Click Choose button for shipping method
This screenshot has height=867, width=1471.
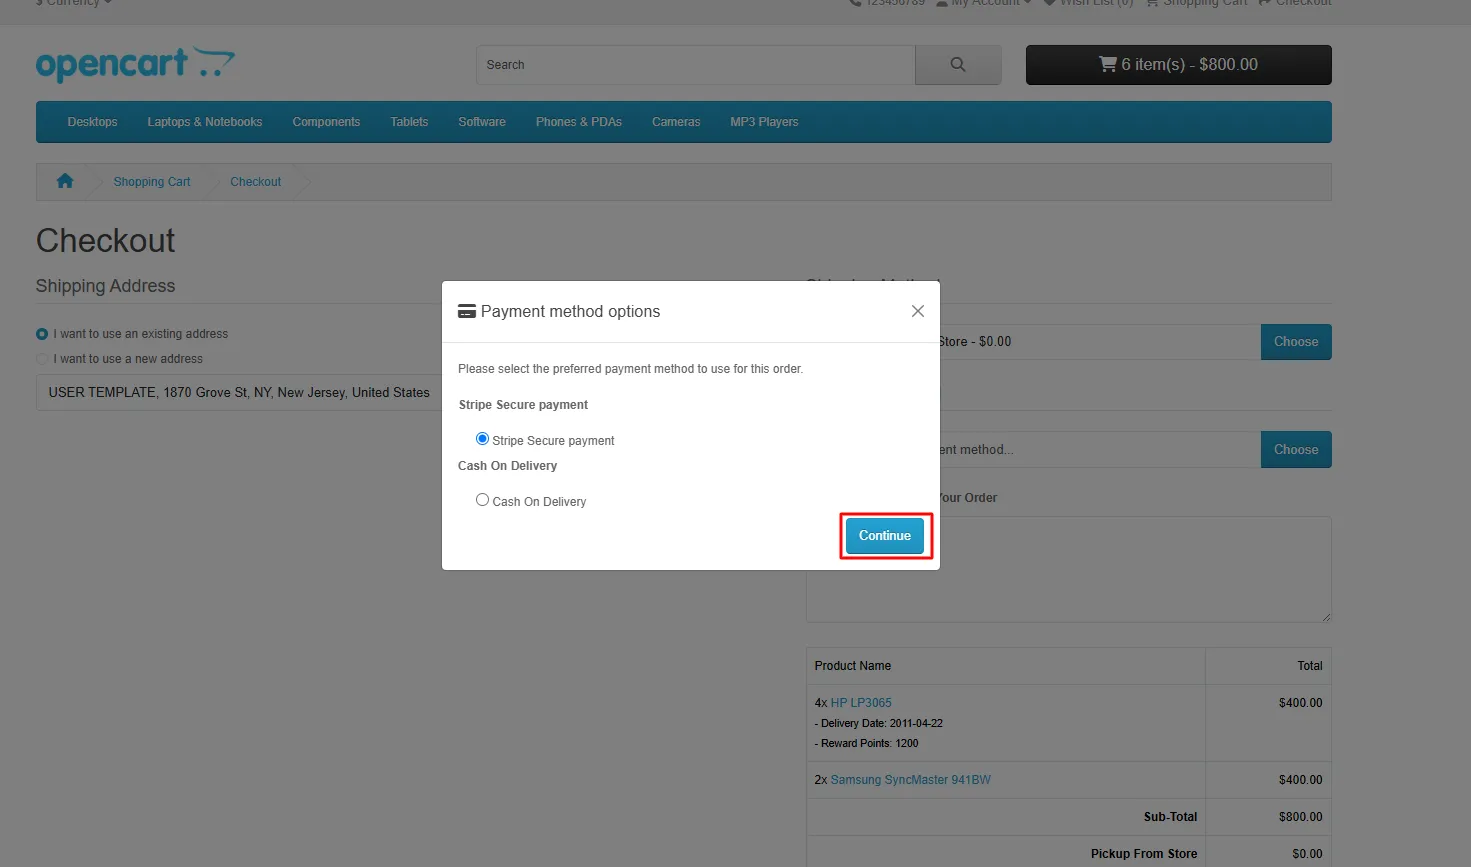pyautogui.click(x=1295, y=342)
